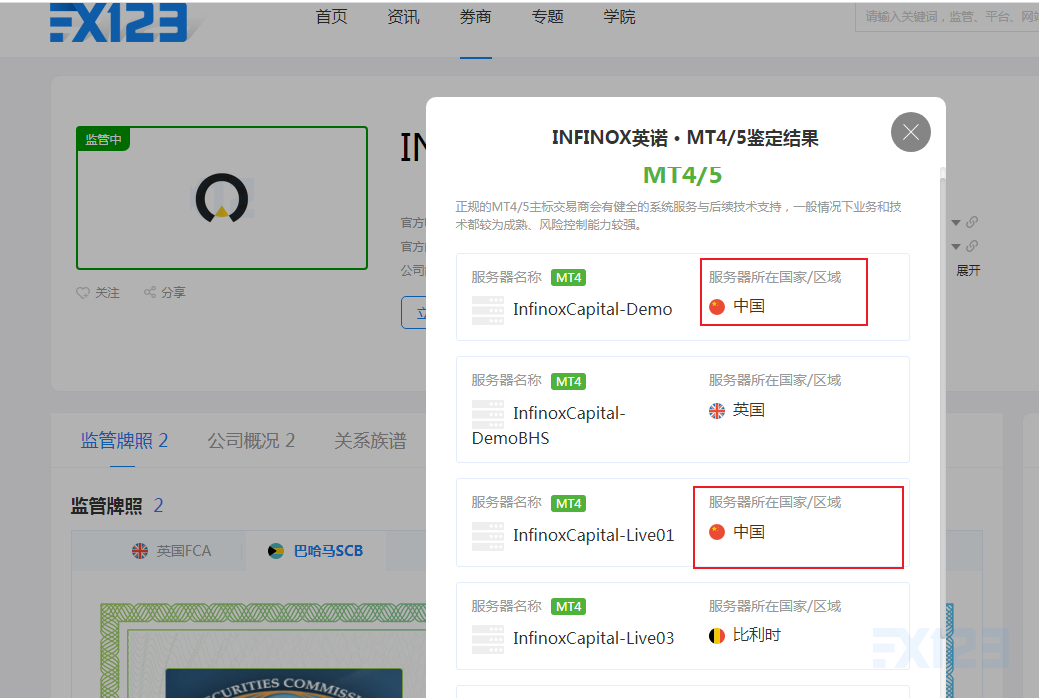
Task: Click 中国 in the InfinoxCapital-Demo card
Action: [749, 306]
